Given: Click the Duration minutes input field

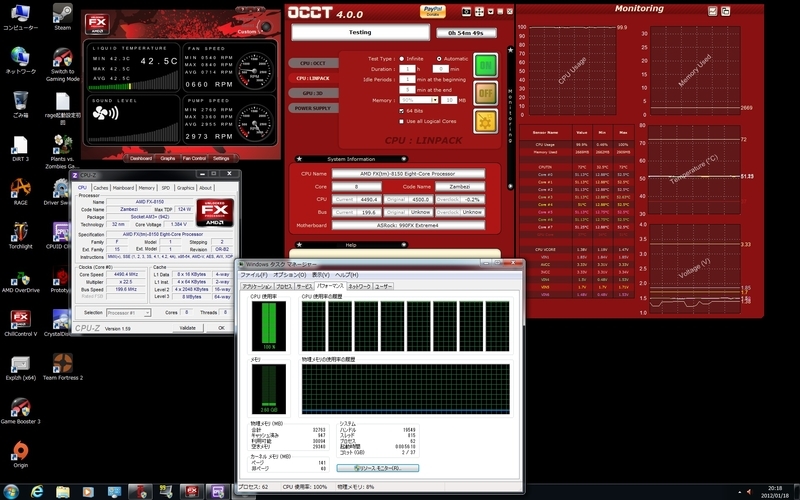Looking at the screenshot, I should [440, 69].
